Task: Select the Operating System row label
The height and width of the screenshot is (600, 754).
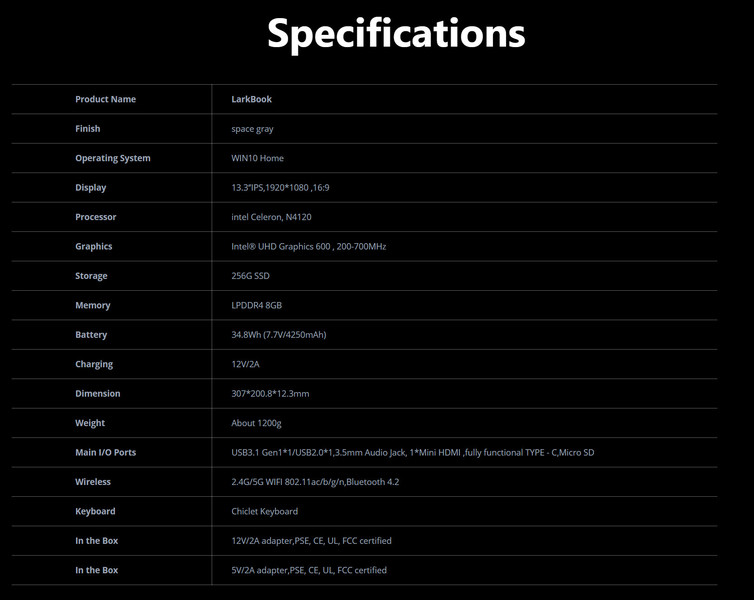Action: (x=113, y=158)
